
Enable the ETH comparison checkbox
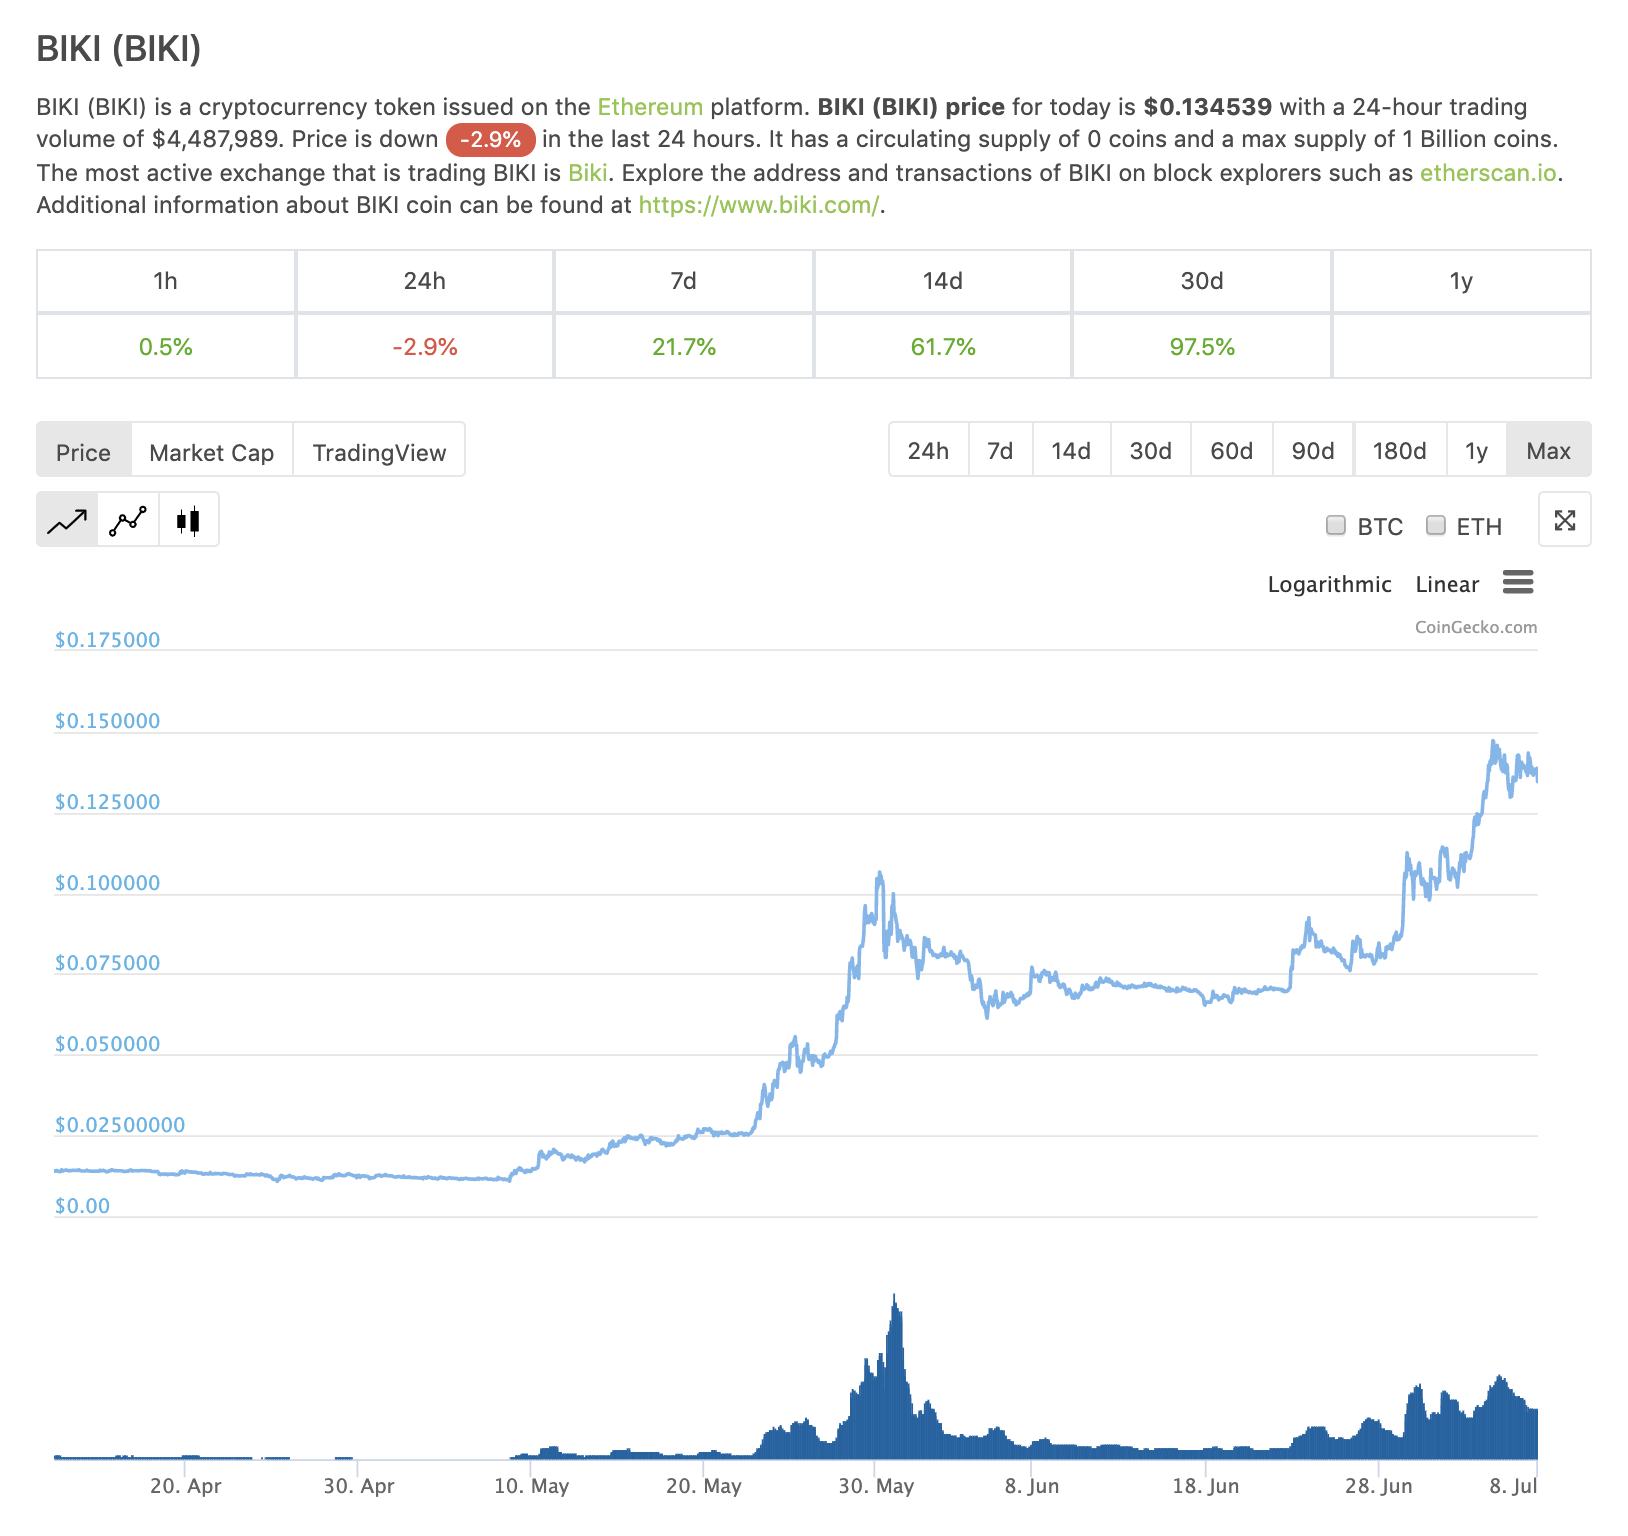tap(1436, 525)
